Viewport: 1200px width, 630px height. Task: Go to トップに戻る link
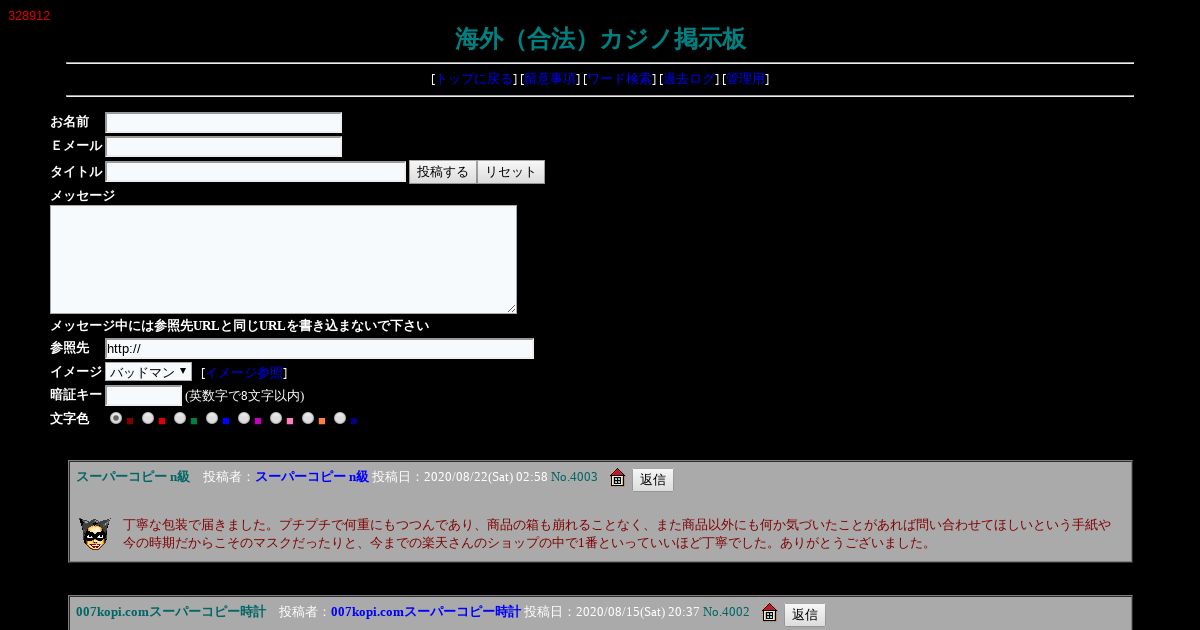pos(475,79)
